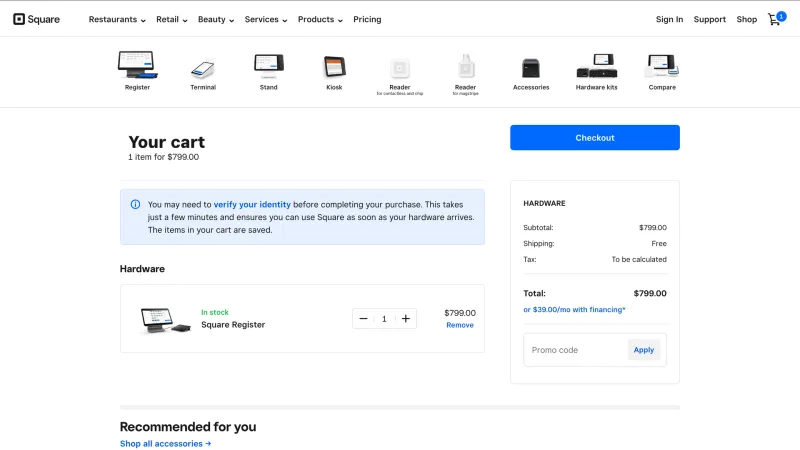Expand the Restaurants menu
The width and height of the screenshot is (800, 450).
pos(117,19)
